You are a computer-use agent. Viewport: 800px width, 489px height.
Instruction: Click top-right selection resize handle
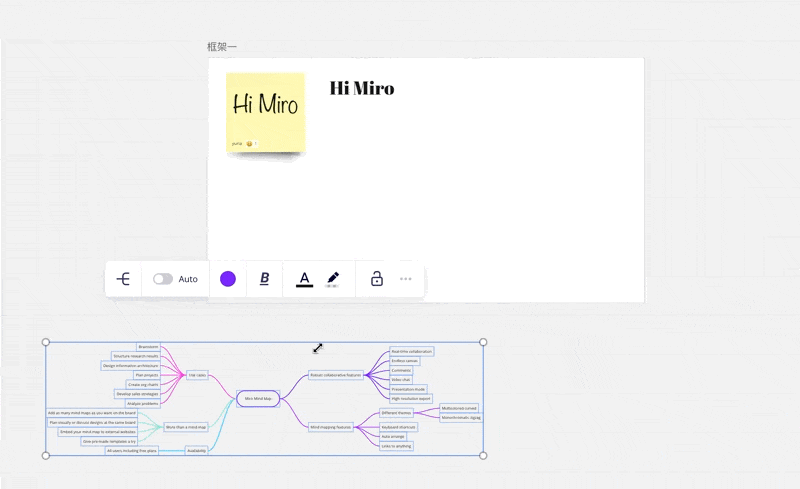483,342
